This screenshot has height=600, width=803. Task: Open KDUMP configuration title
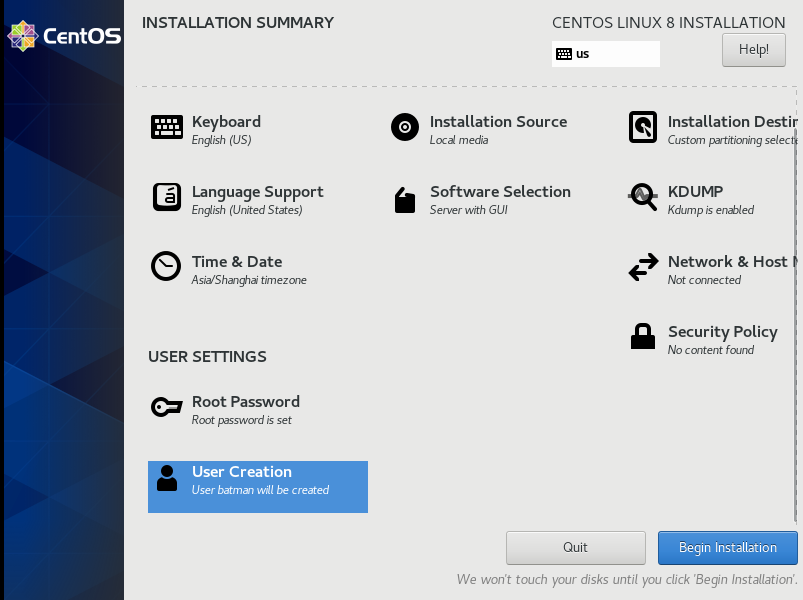[695, 191]
